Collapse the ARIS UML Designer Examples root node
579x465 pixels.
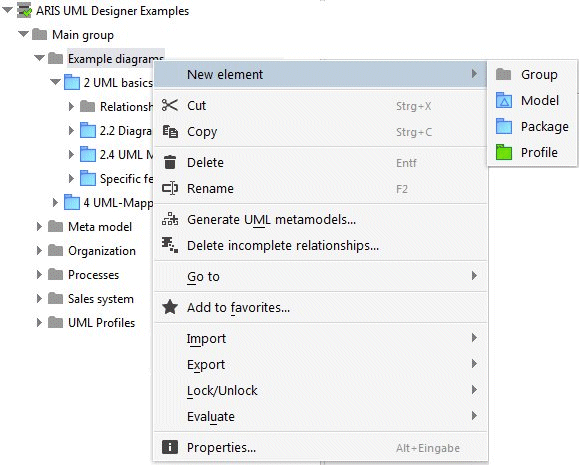tap(7, 10)
